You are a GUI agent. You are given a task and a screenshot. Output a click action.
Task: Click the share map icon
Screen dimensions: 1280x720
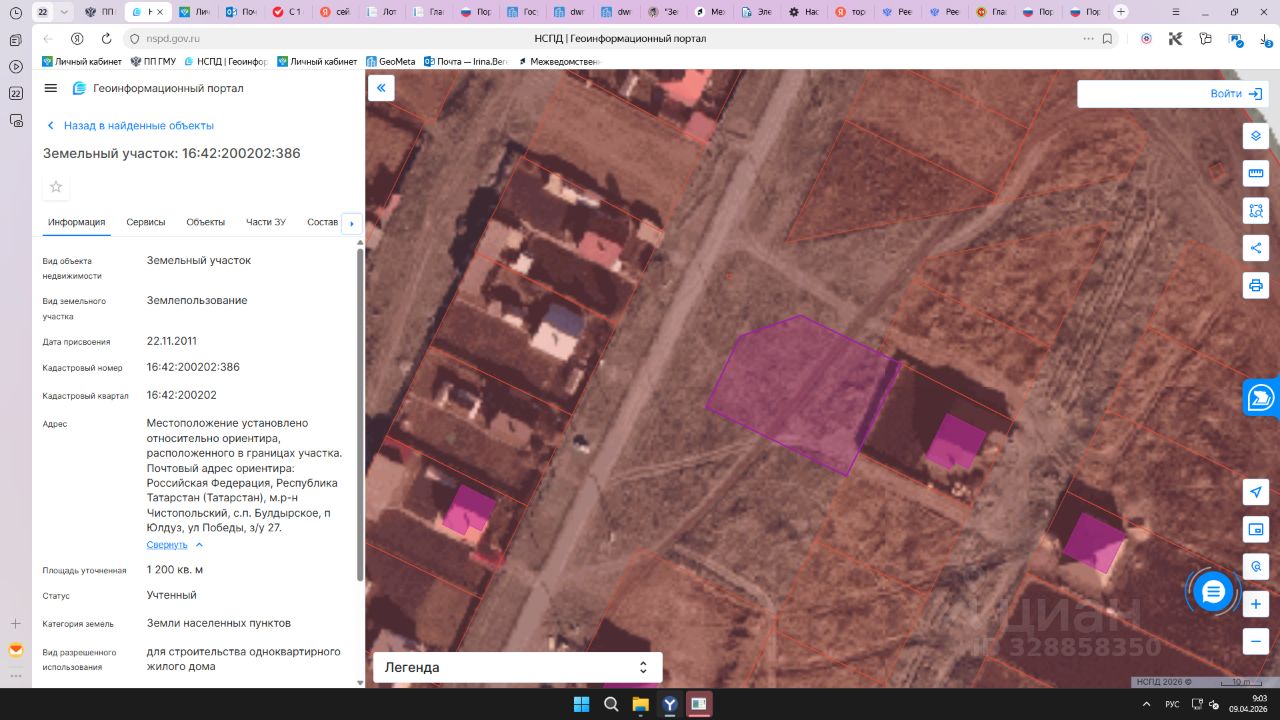click(x=1256, y=248)
